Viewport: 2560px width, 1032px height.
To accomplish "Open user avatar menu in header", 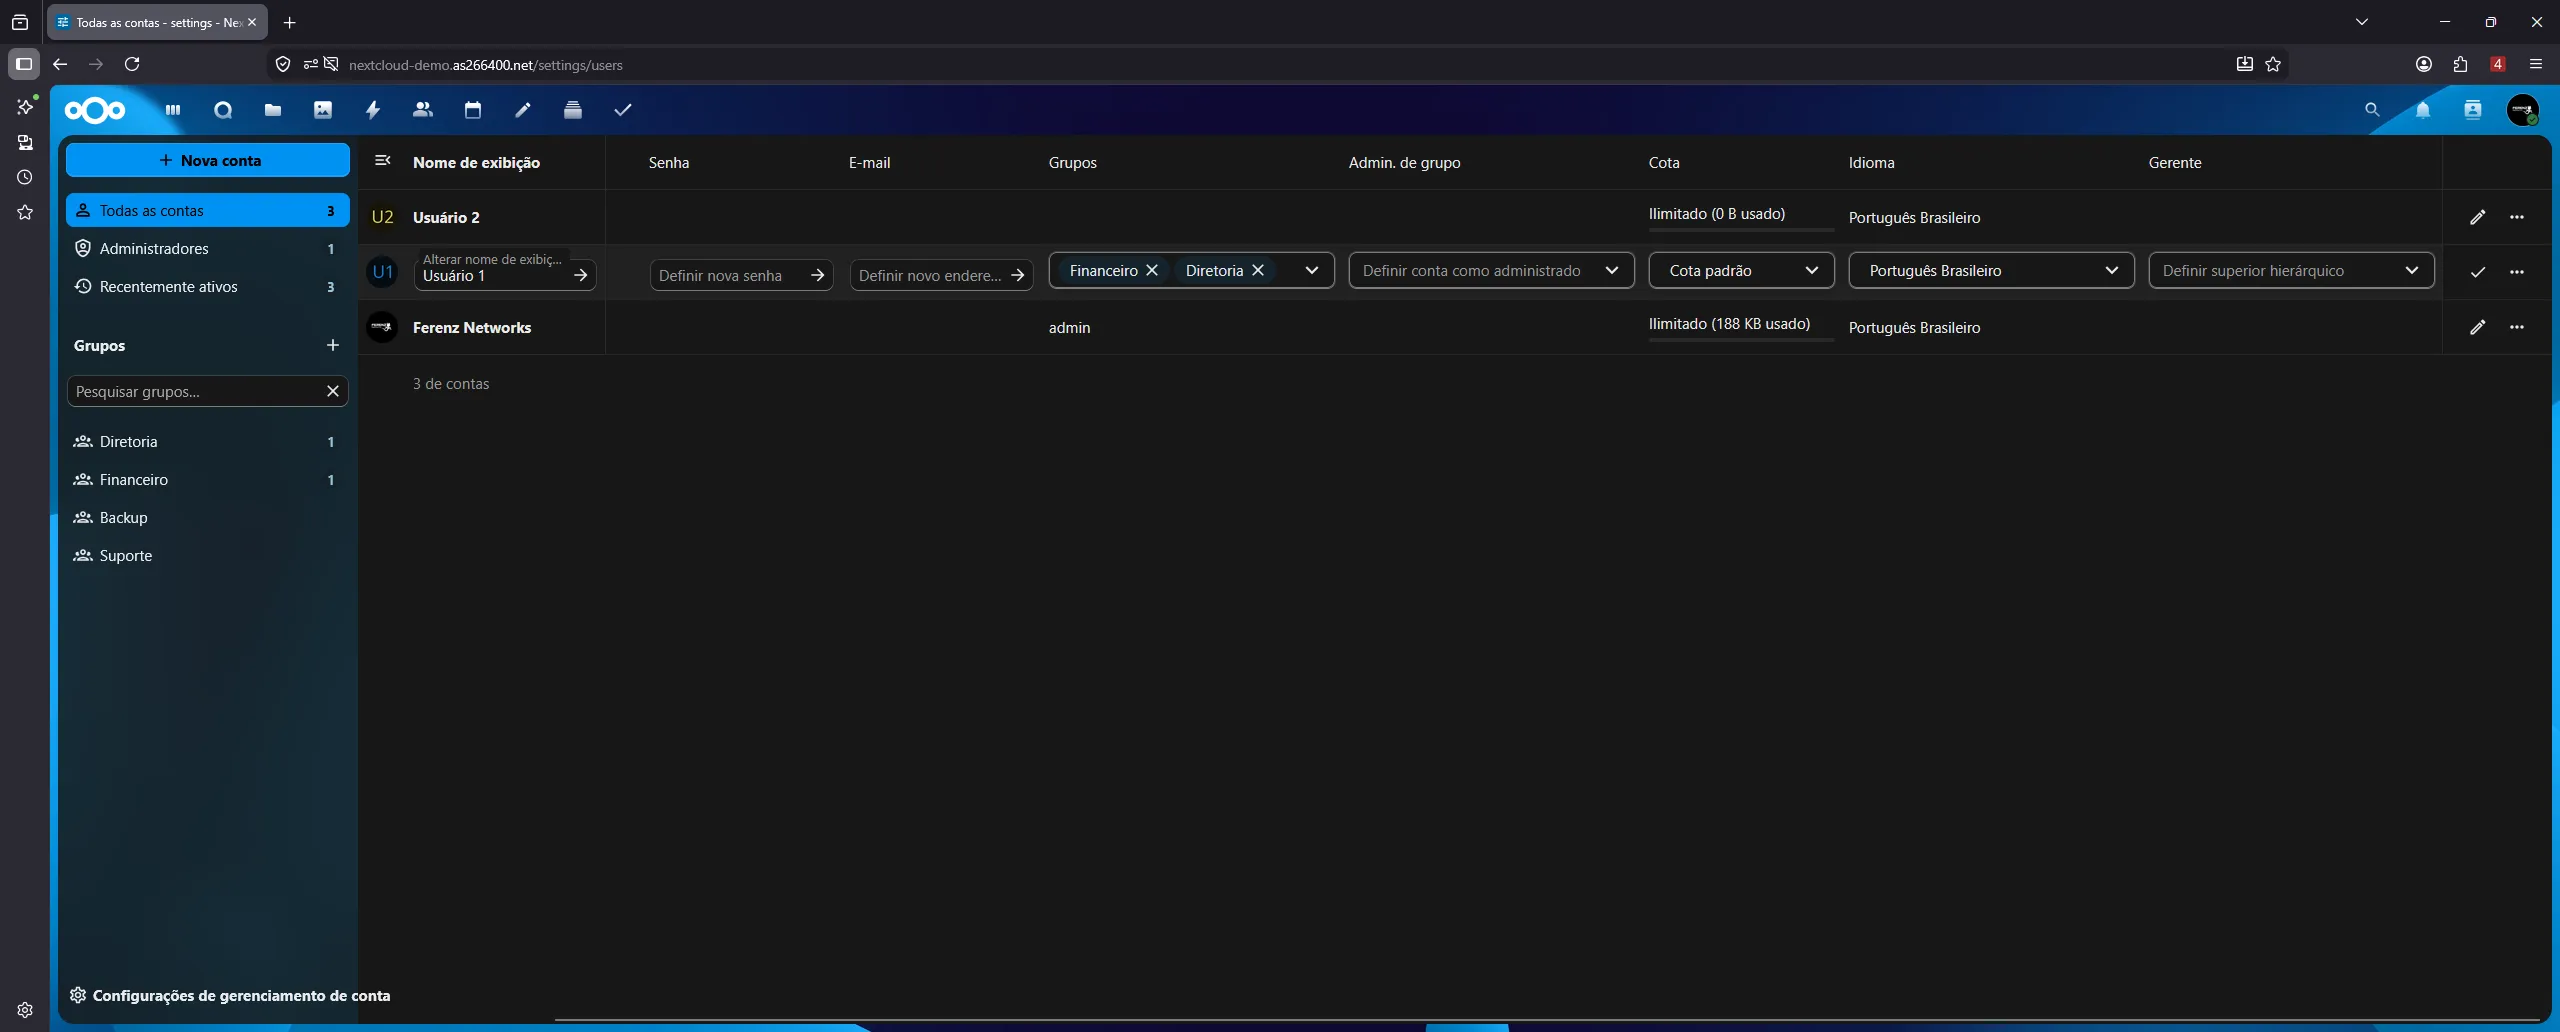I will click(x=2523, y=110).
